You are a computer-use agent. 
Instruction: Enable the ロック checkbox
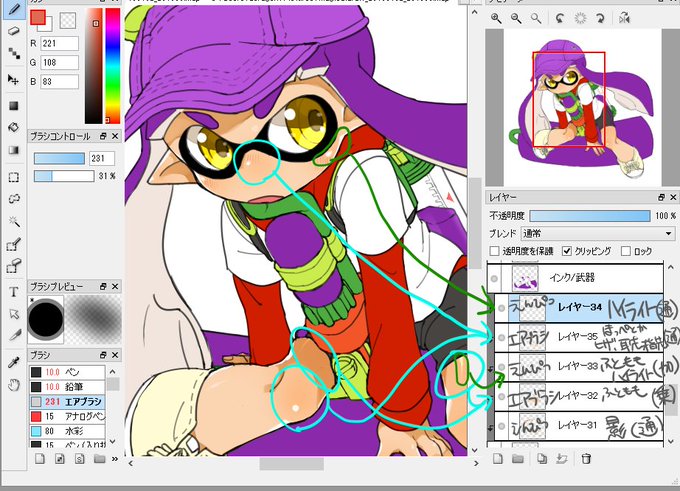click(x=625, y=251)
